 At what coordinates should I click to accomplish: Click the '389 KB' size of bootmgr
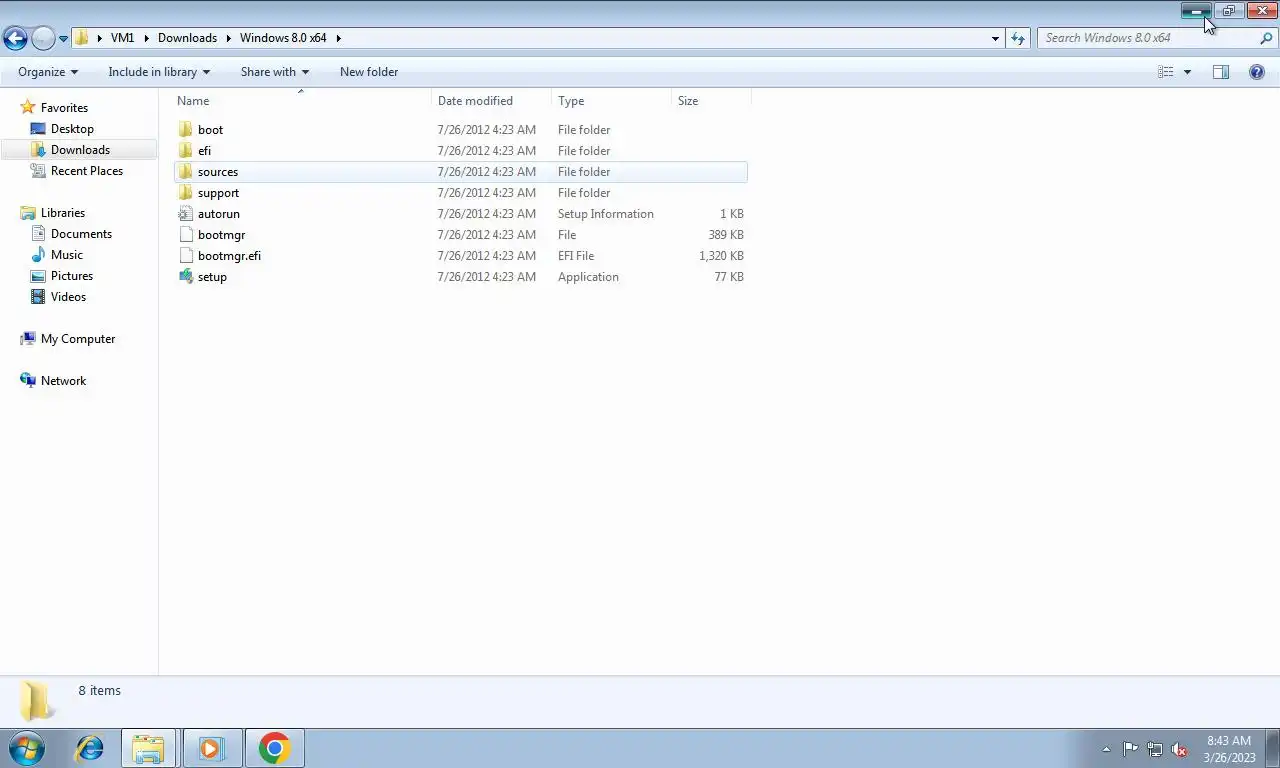[726, 235]
